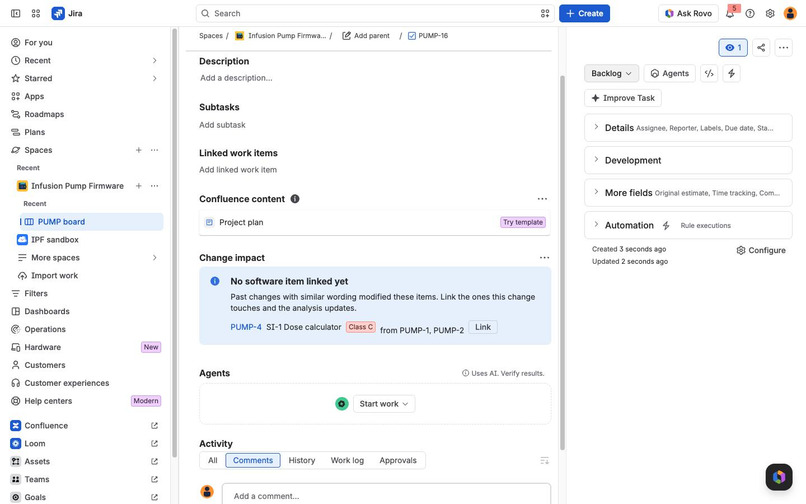
Task: Open the PUMP-4 link
Action: pyautogui.click(x=246, y=327)
